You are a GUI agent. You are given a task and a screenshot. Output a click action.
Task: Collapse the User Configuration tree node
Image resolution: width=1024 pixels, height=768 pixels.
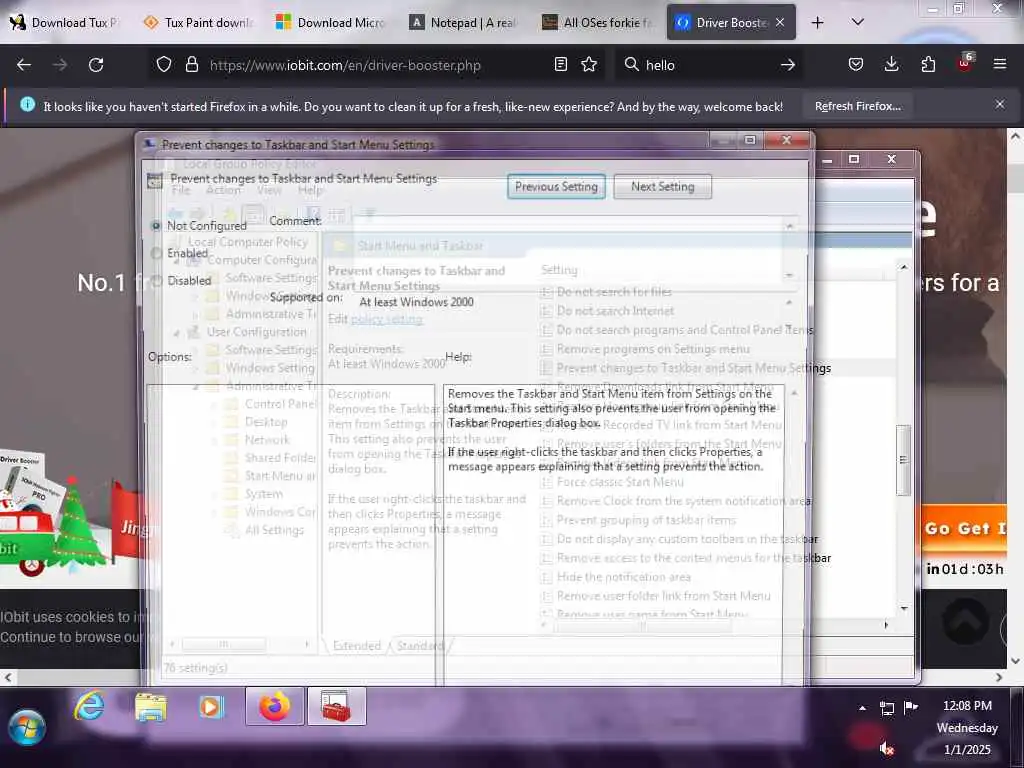tap(176, 332)
